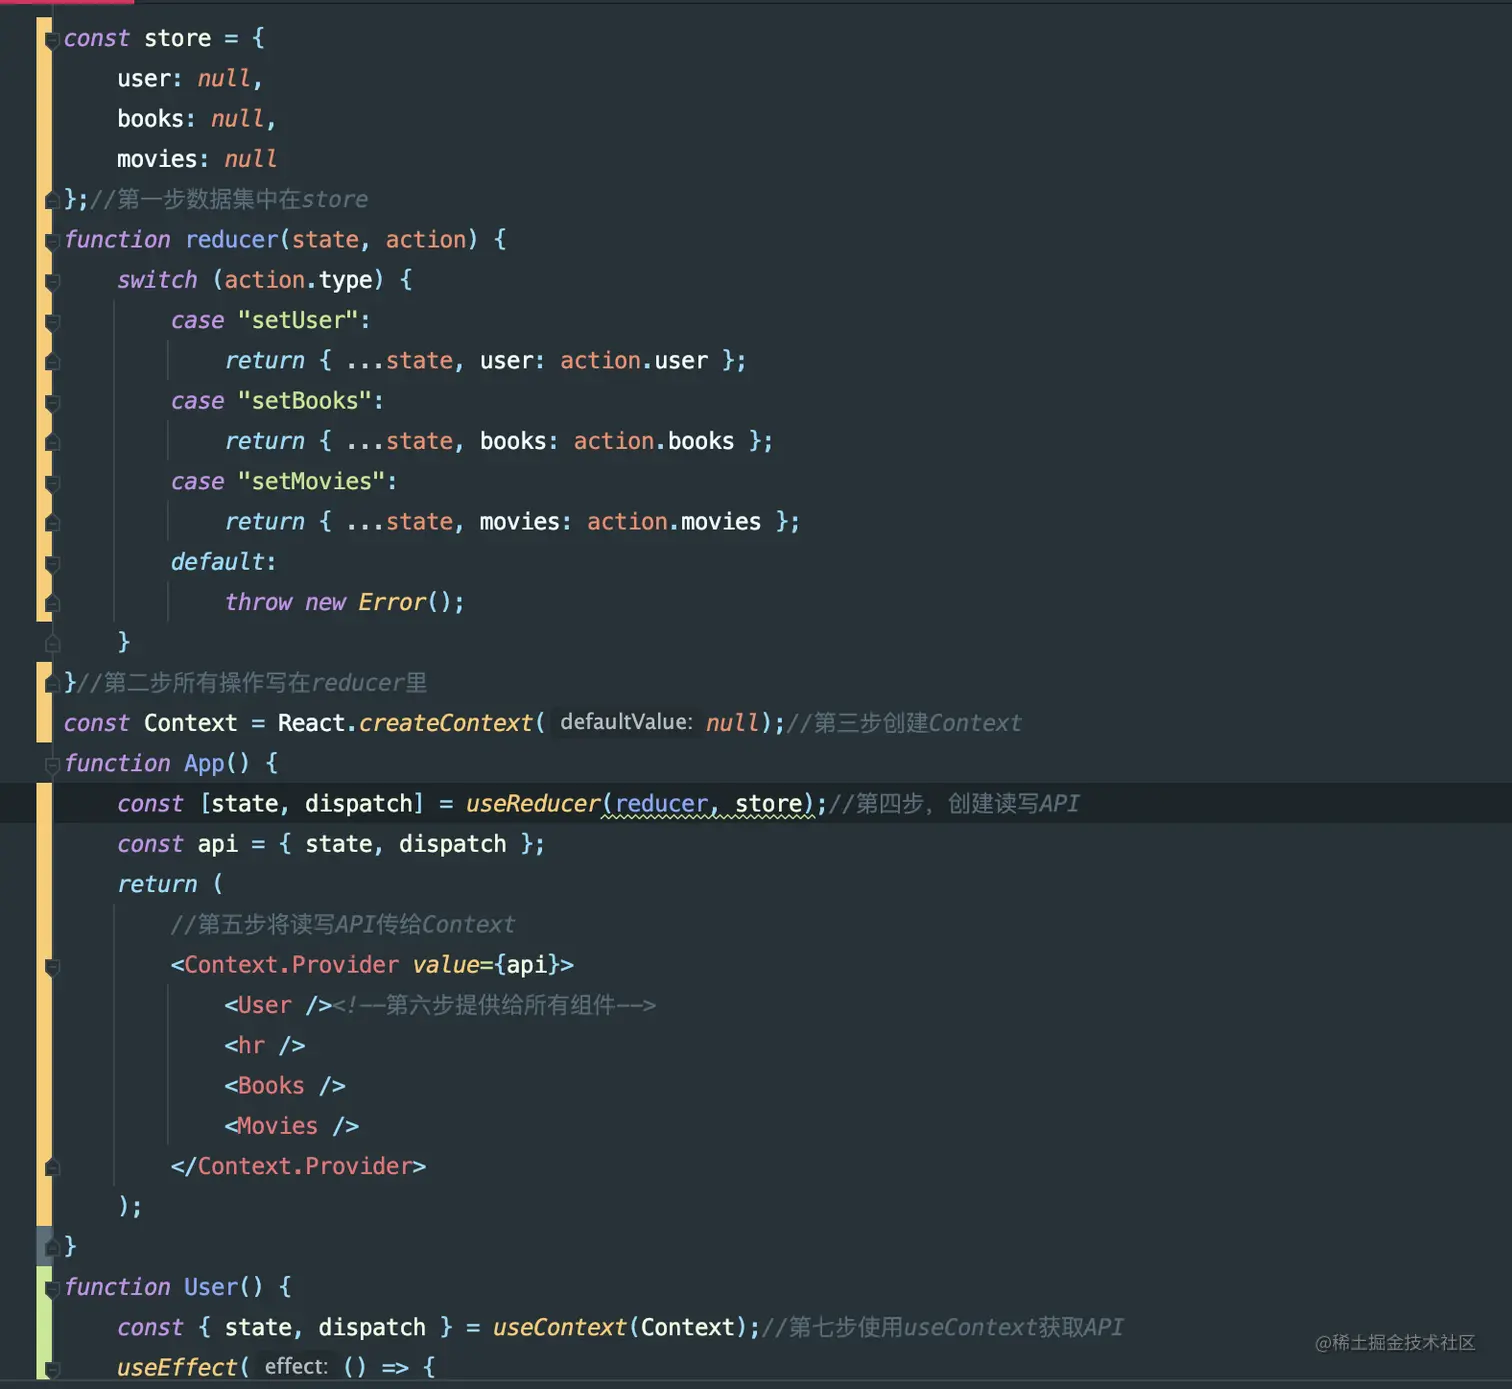
Task: Click the comment "第一步数据集中在store"
Action: tap(229, 199)
